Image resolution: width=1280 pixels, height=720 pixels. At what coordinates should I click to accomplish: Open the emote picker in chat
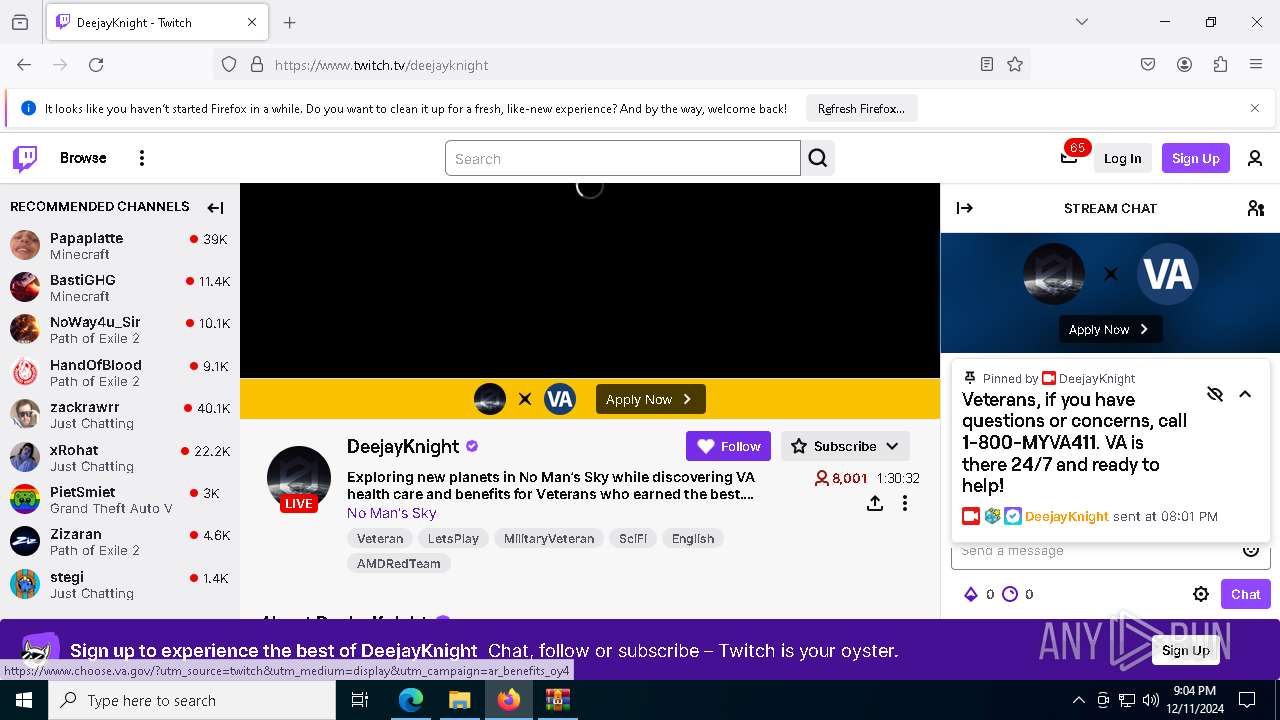tap(1251, 550)
